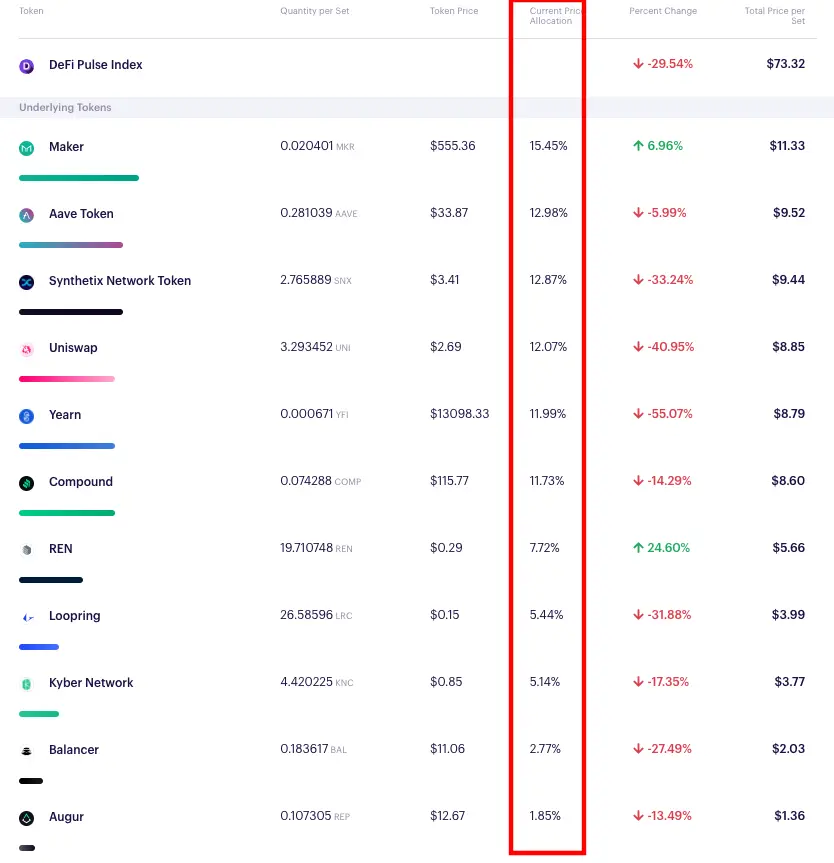Click the Maker green allocation bar

pyautogui.click(x=79, y=178)
